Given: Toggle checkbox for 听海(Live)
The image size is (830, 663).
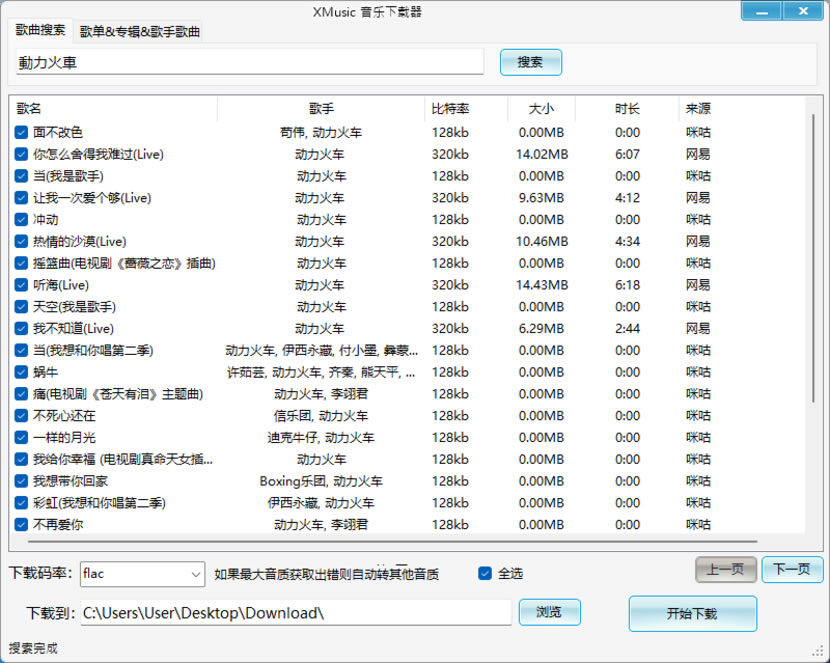Looking at the screenshot, I should pyautogui.click(x=21, y=285).
